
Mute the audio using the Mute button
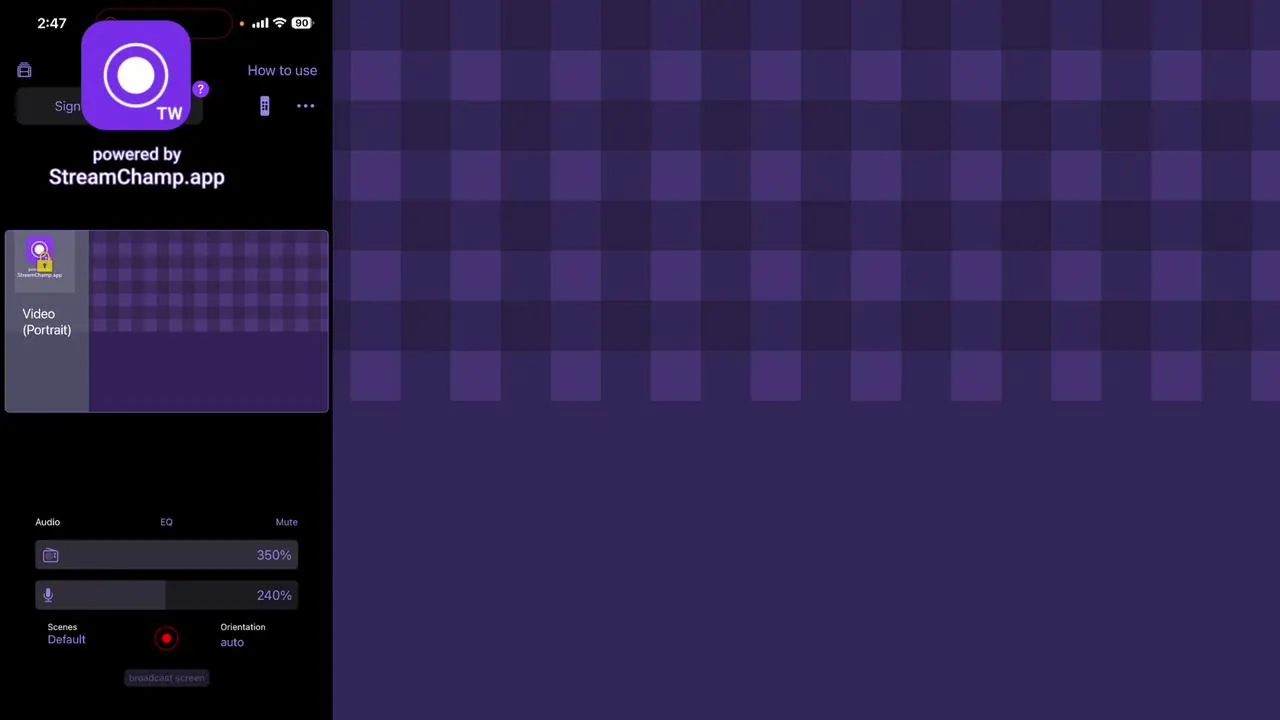(287, 522)
